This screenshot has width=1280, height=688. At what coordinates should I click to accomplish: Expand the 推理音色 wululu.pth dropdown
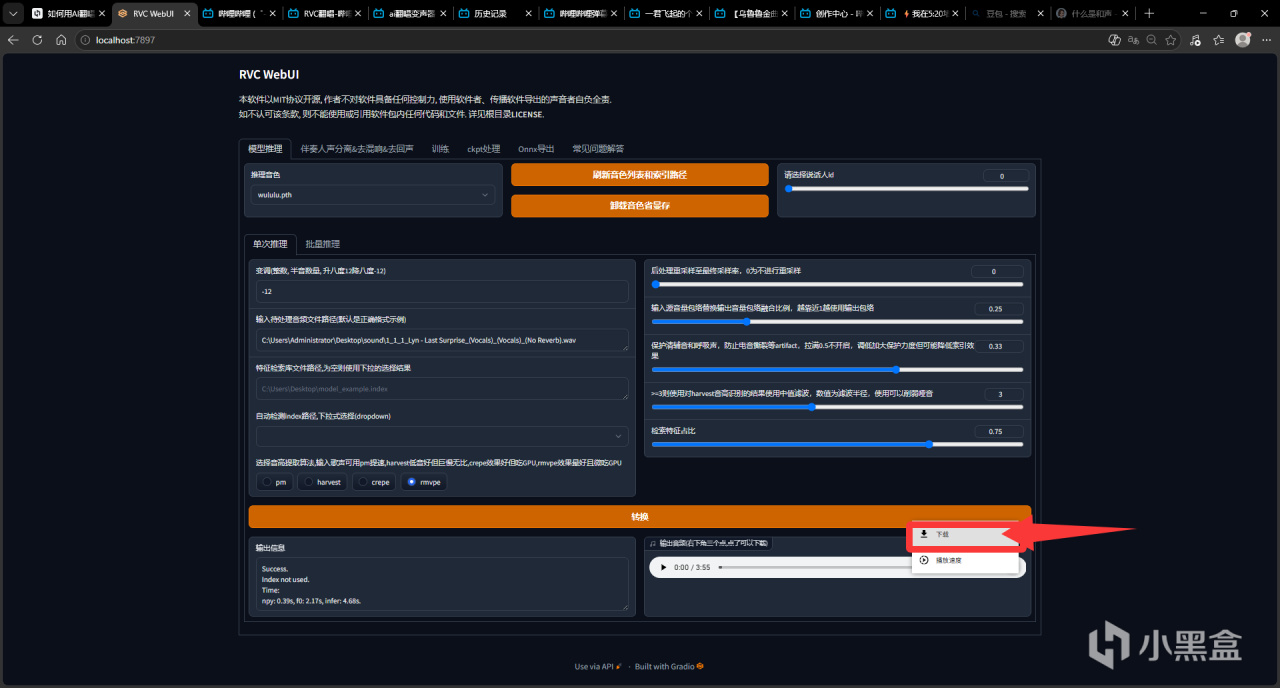372,195
